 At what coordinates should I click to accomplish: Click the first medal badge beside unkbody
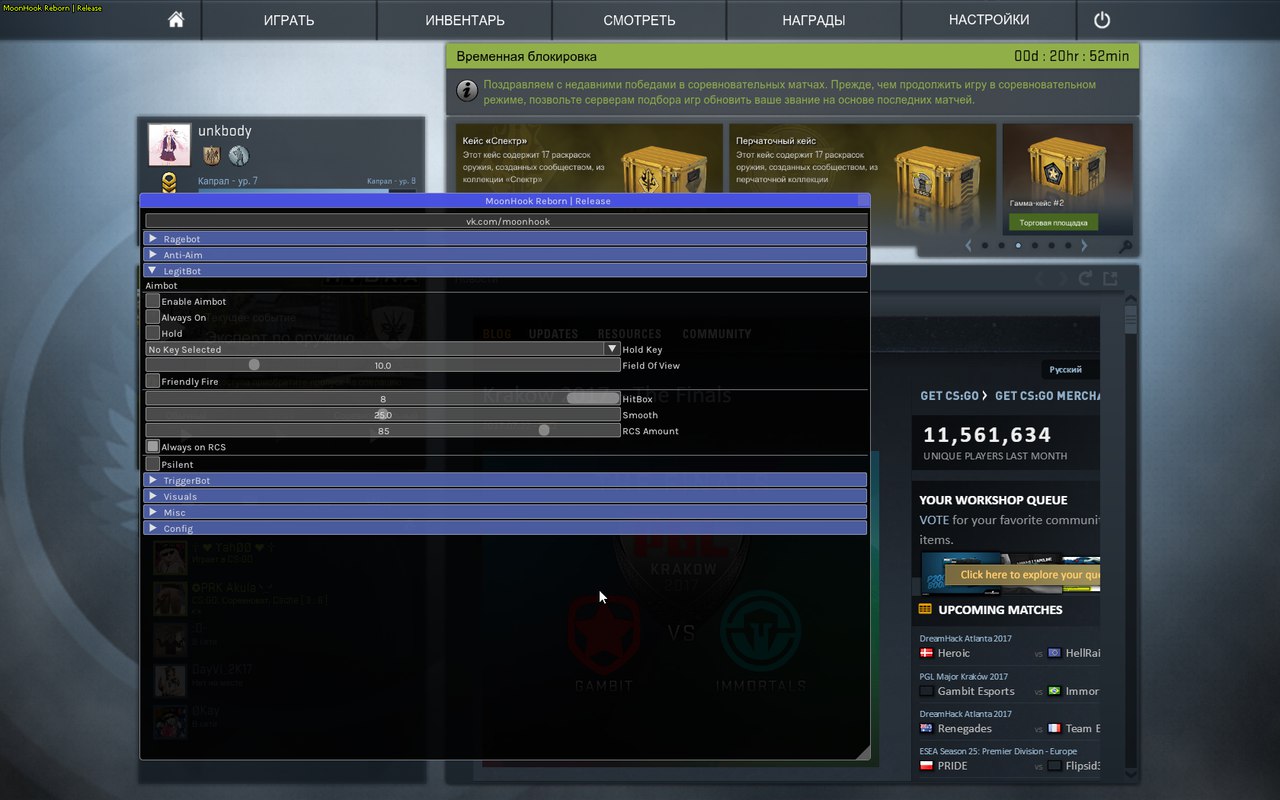click(x=211, y=155)
